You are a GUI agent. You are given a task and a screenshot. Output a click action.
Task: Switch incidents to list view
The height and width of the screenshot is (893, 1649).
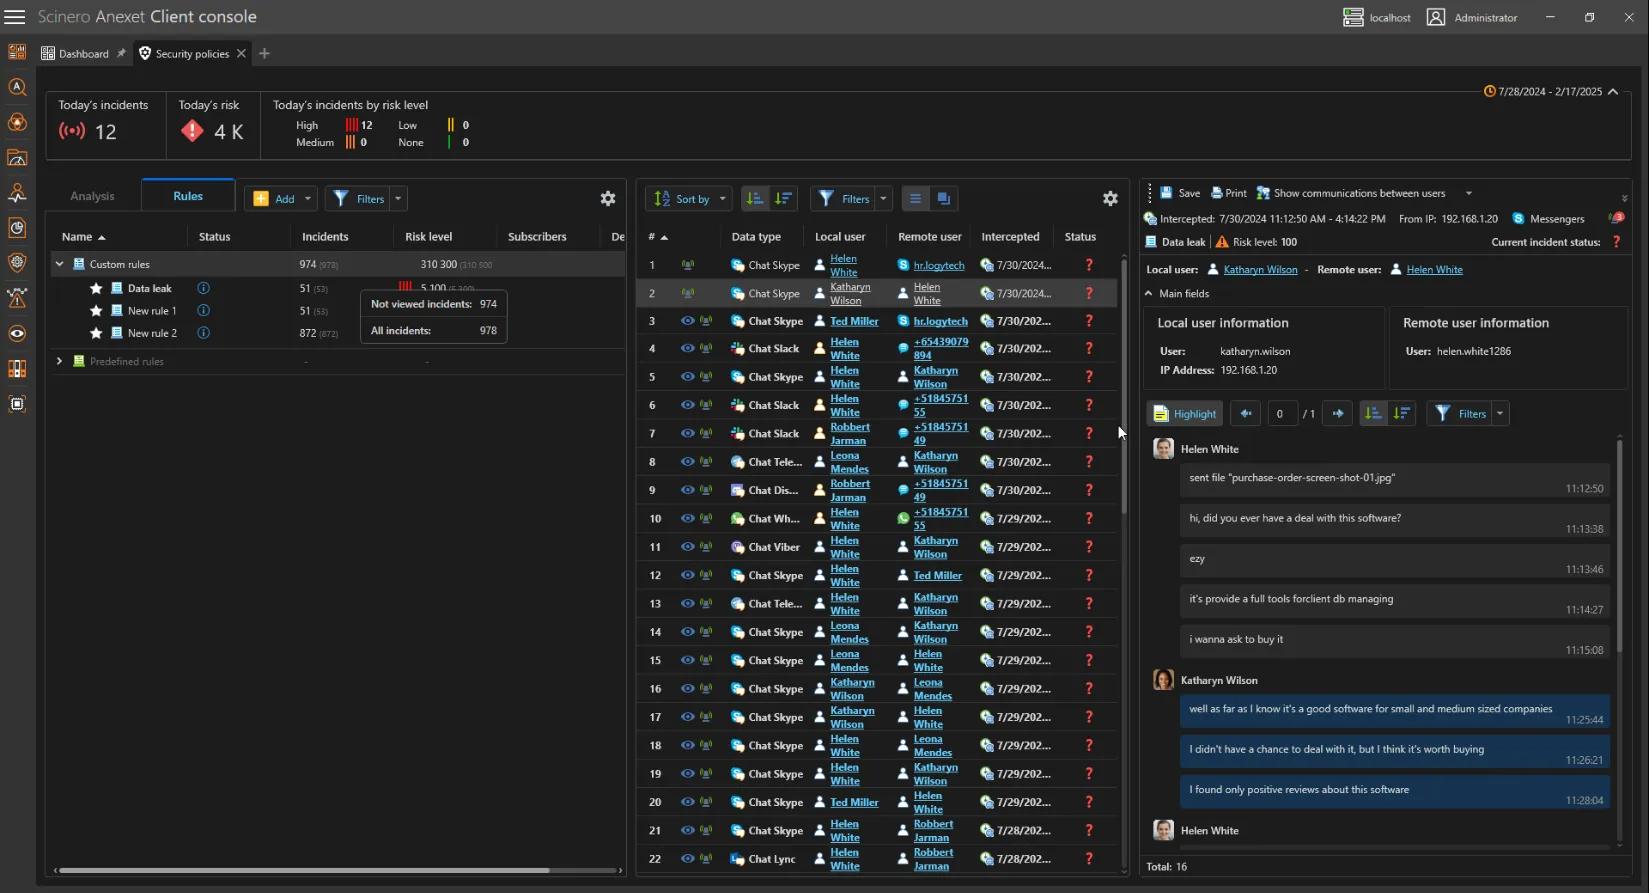click(x=915, y=198)
